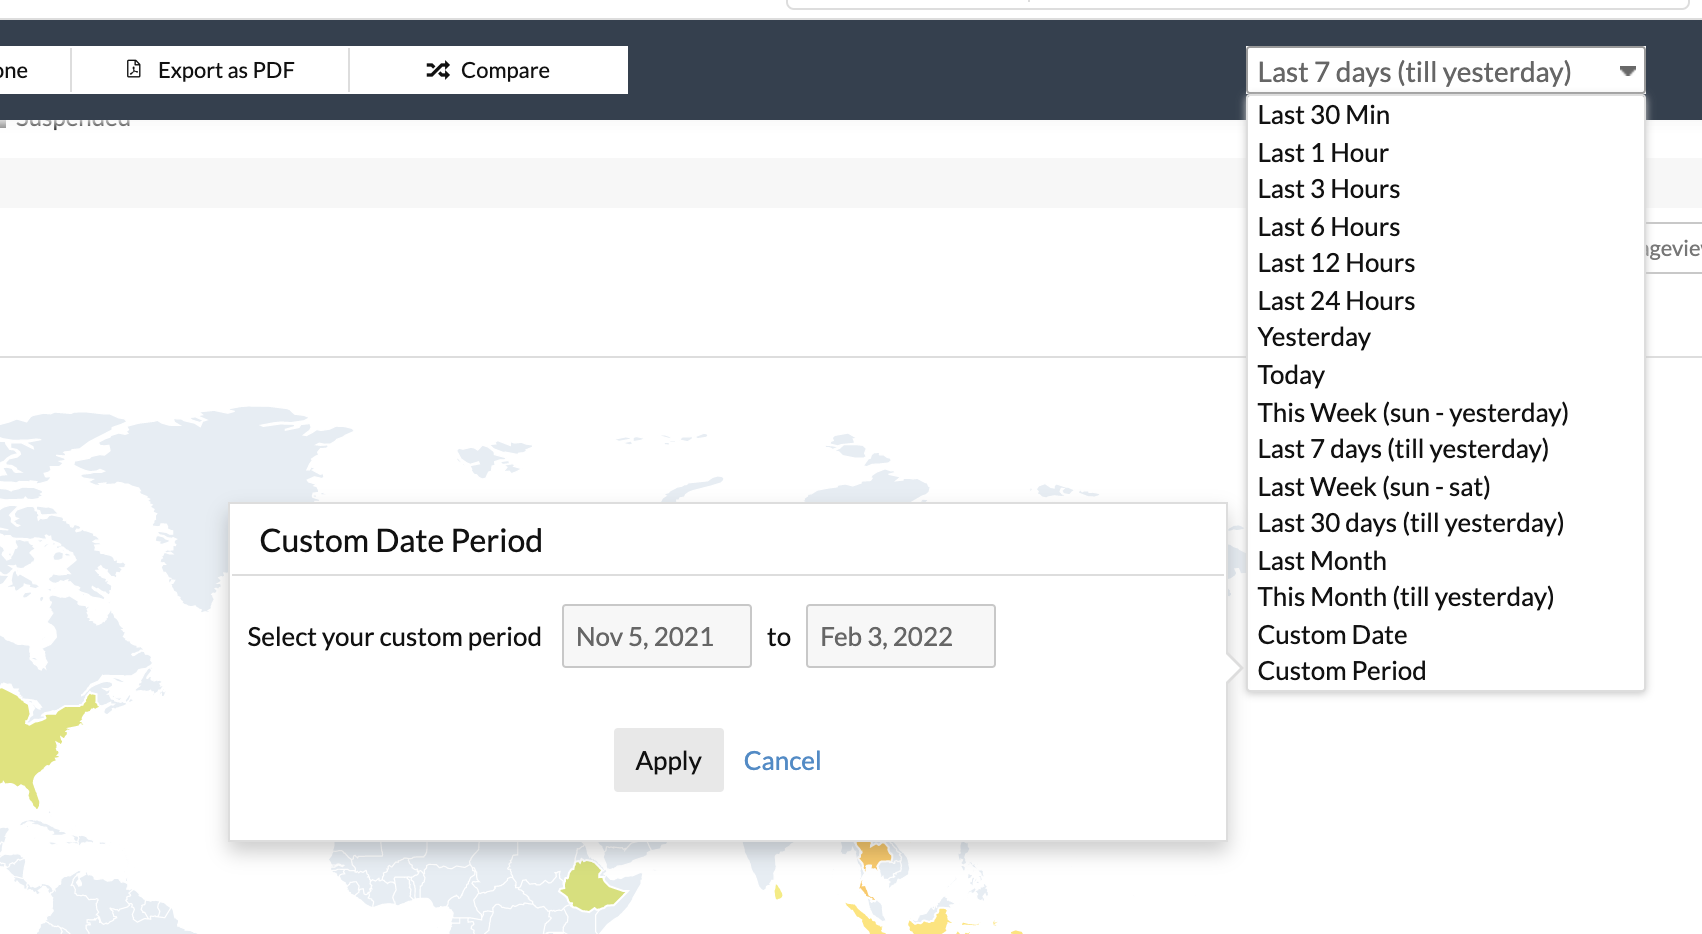Choose Custom Period option

pos(1341,671)
